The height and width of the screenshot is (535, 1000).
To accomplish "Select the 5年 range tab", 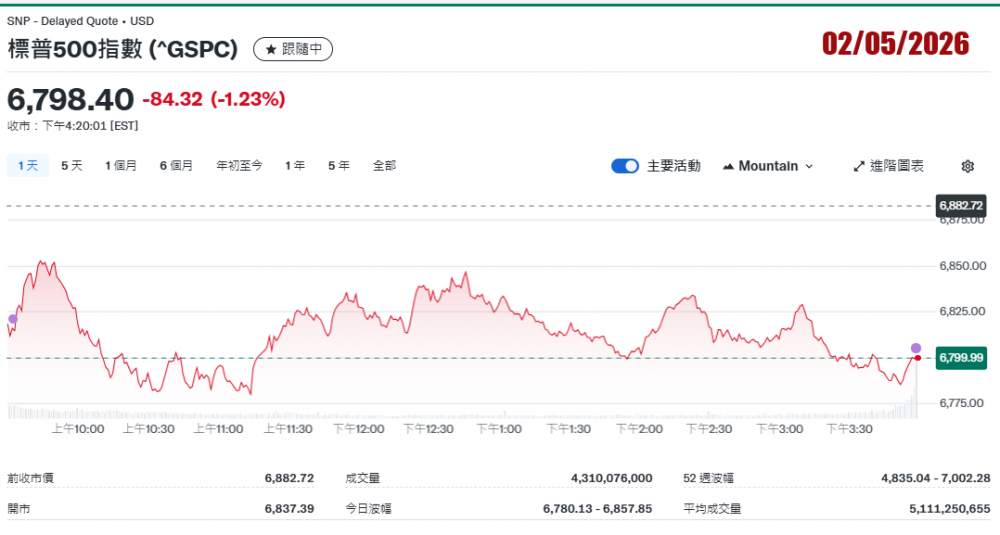I will (x=339, y=166).
